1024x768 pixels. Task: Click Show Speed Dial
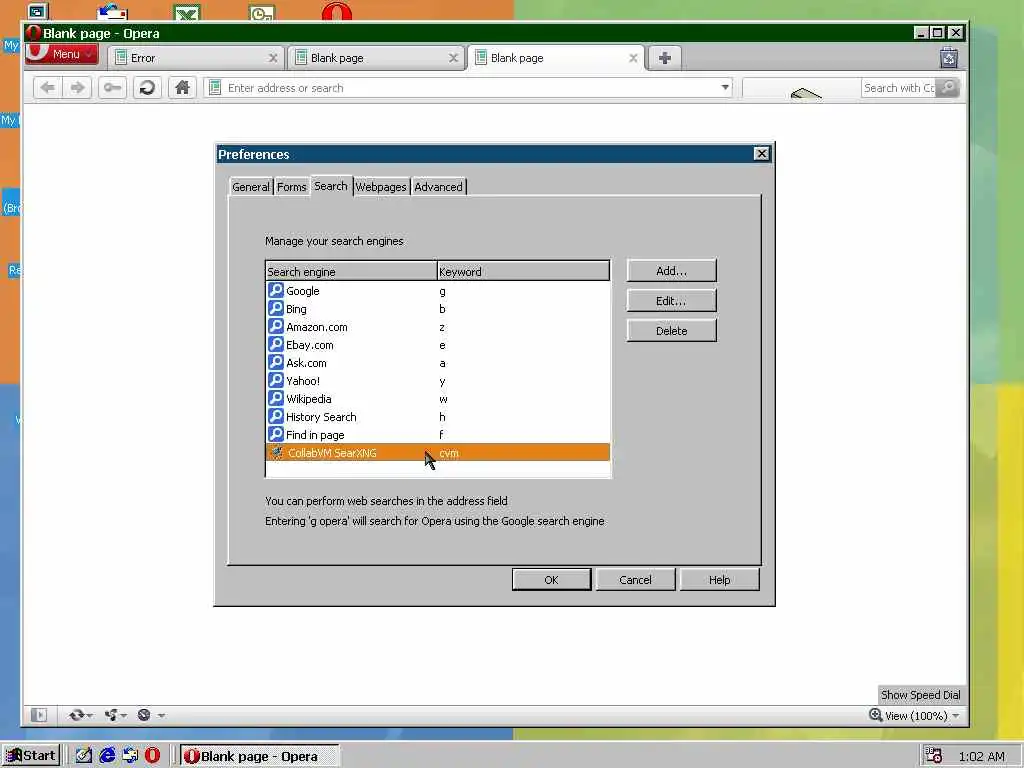click(x=920, y=695)
